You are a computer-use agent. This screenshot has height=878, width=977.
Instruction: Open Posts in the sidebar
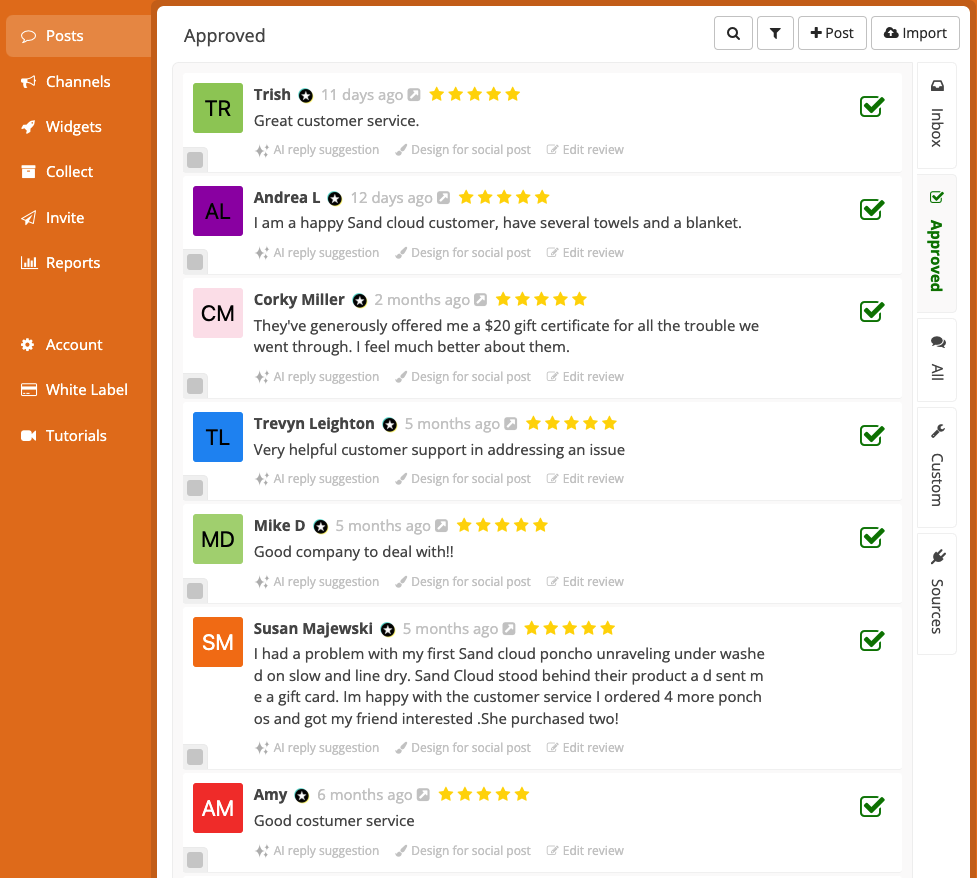tap(79, 36)
